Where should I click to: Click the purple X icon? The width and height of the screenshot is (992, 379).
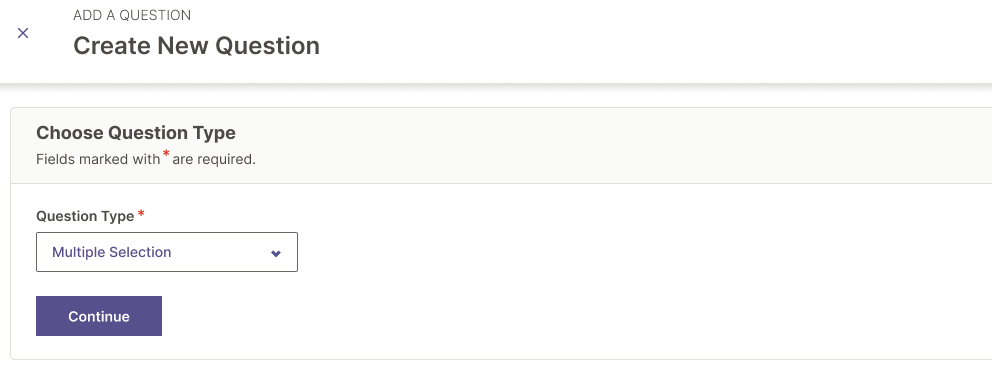[x=23, y=33]
